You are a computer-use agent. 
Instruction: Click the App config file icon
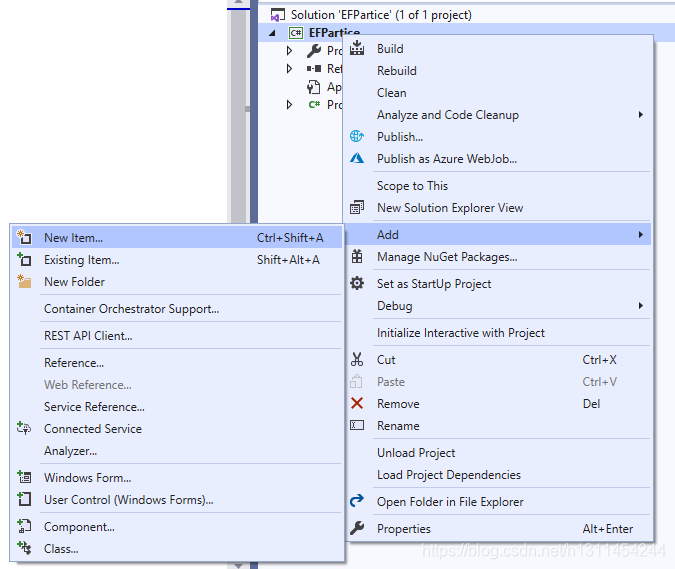click(314, 87)
